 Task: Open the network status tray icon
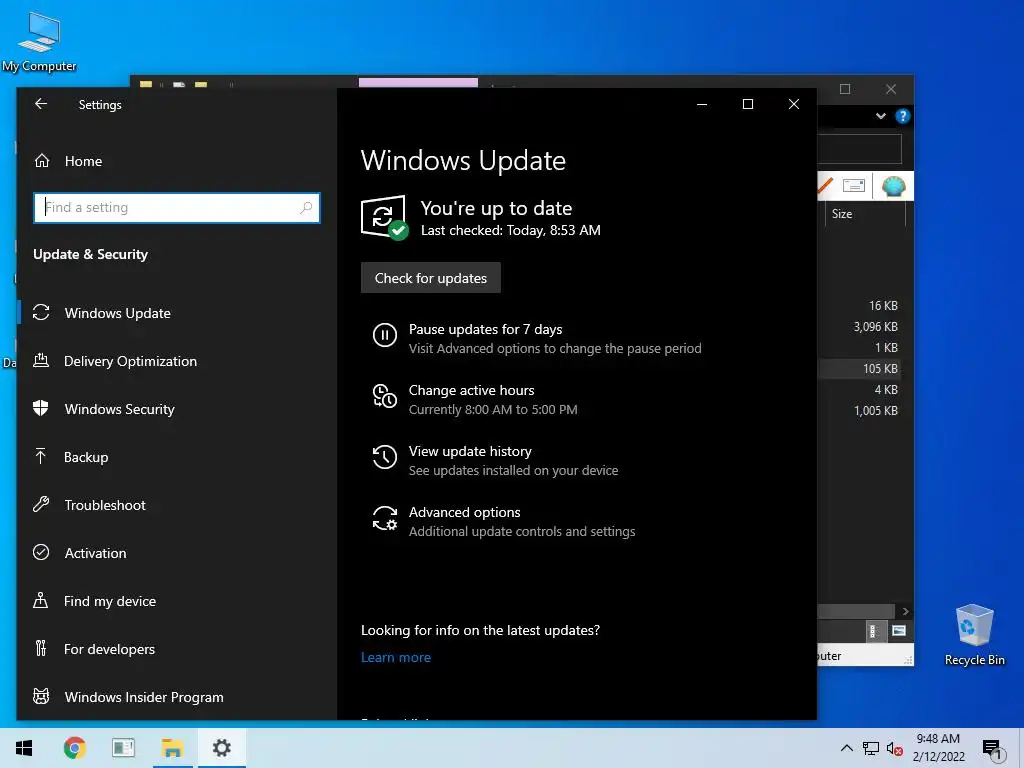click(x=871, y=748)
